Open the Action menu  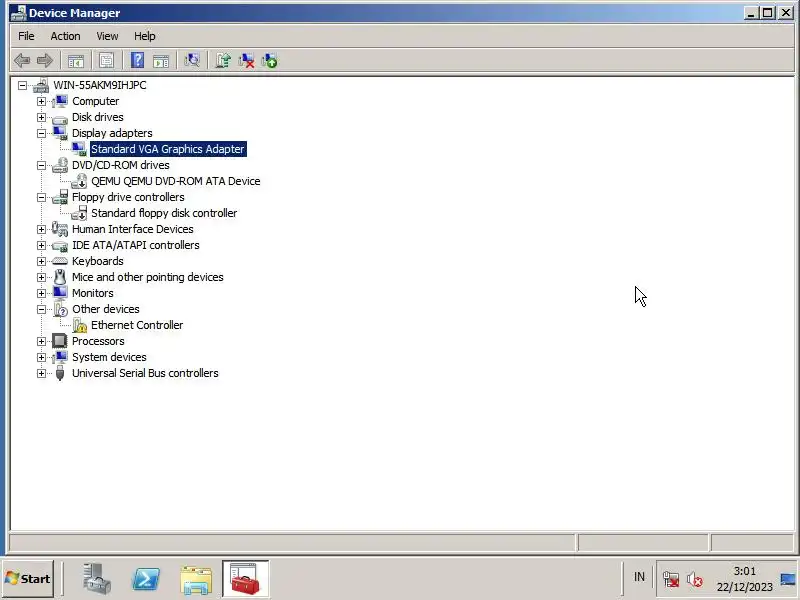[x=65, y=36]
